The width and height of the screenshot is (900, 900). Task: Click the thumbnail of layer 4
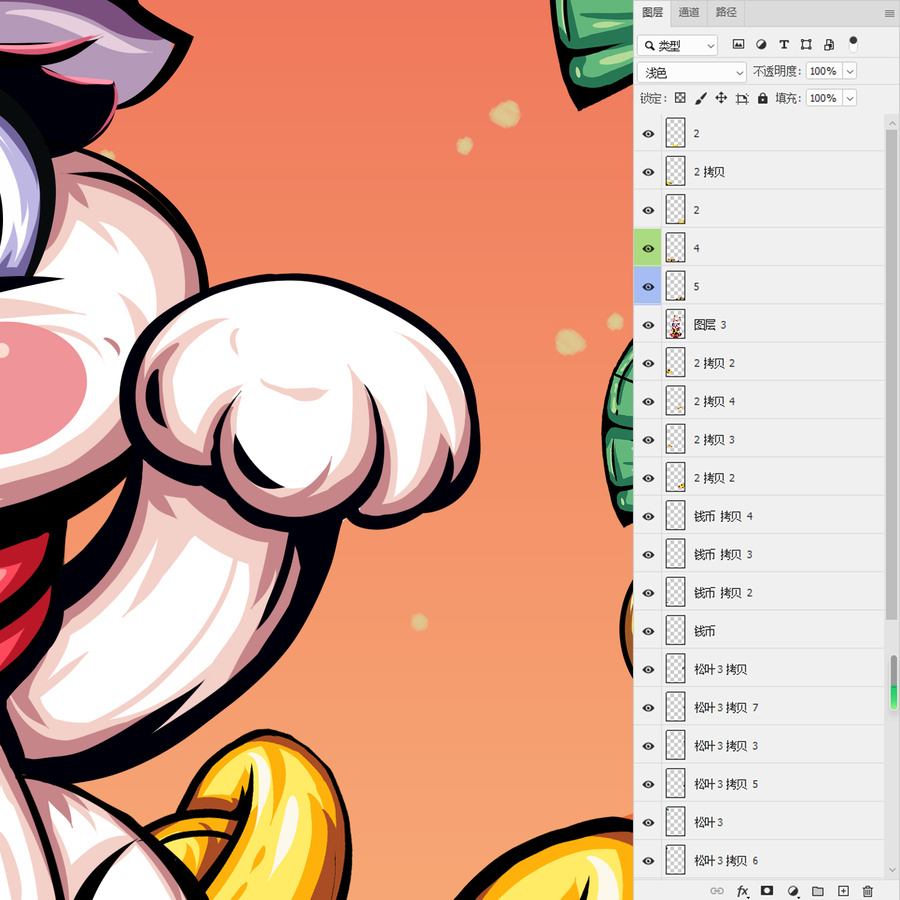(x=676, y=248)
